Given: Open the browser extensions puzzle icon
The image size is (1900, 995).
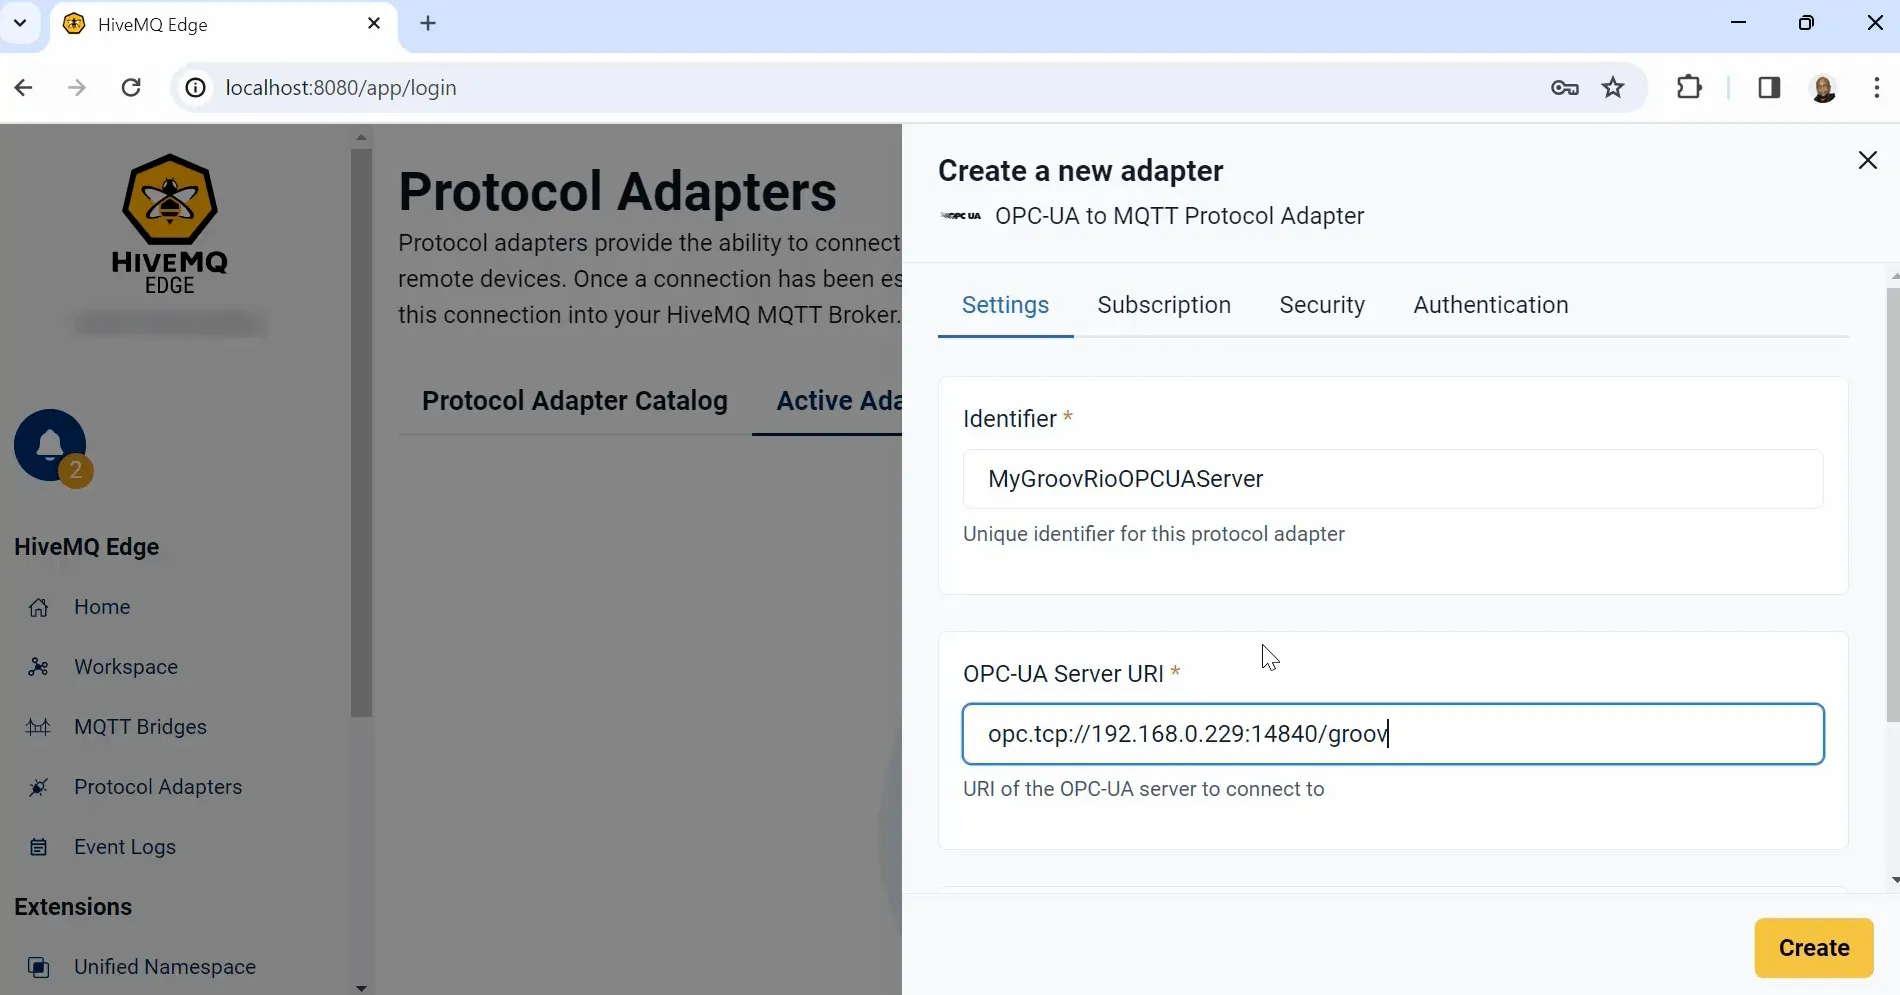Looking at the screenshot, I should 1689,88.
